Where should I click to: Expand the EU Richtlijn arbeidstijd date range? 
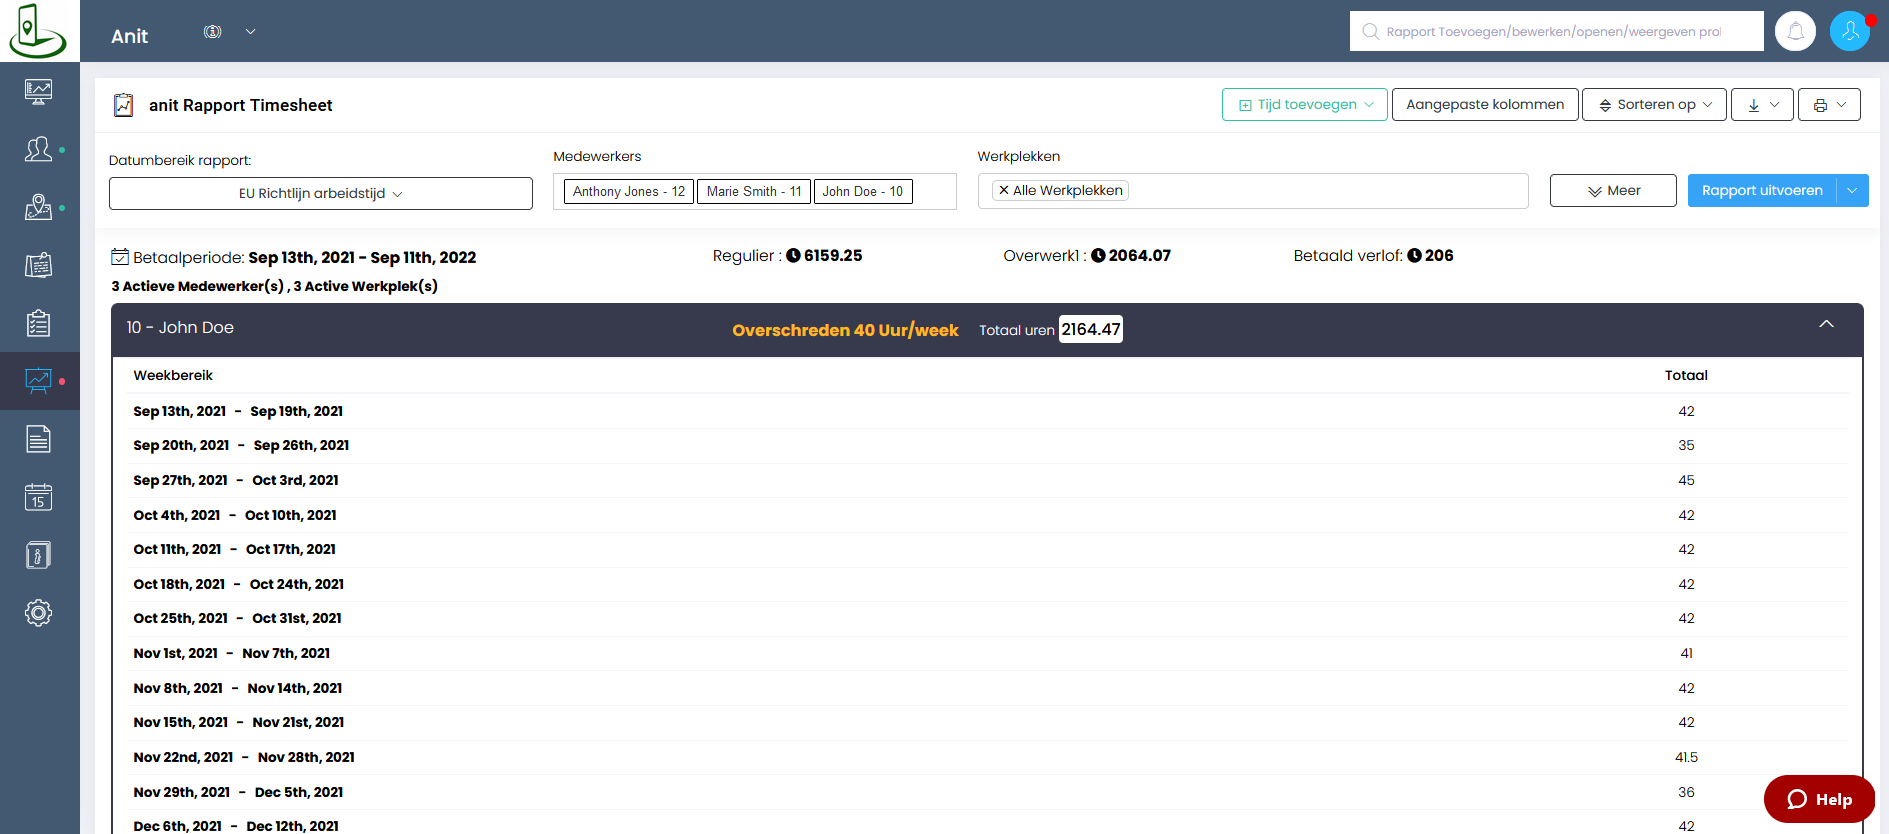320,194
